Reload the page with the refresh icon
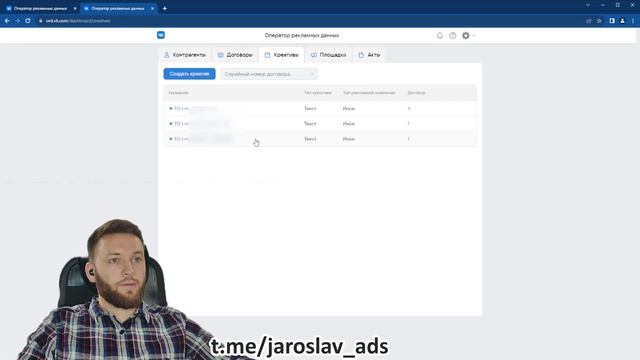 click(28, 20)
